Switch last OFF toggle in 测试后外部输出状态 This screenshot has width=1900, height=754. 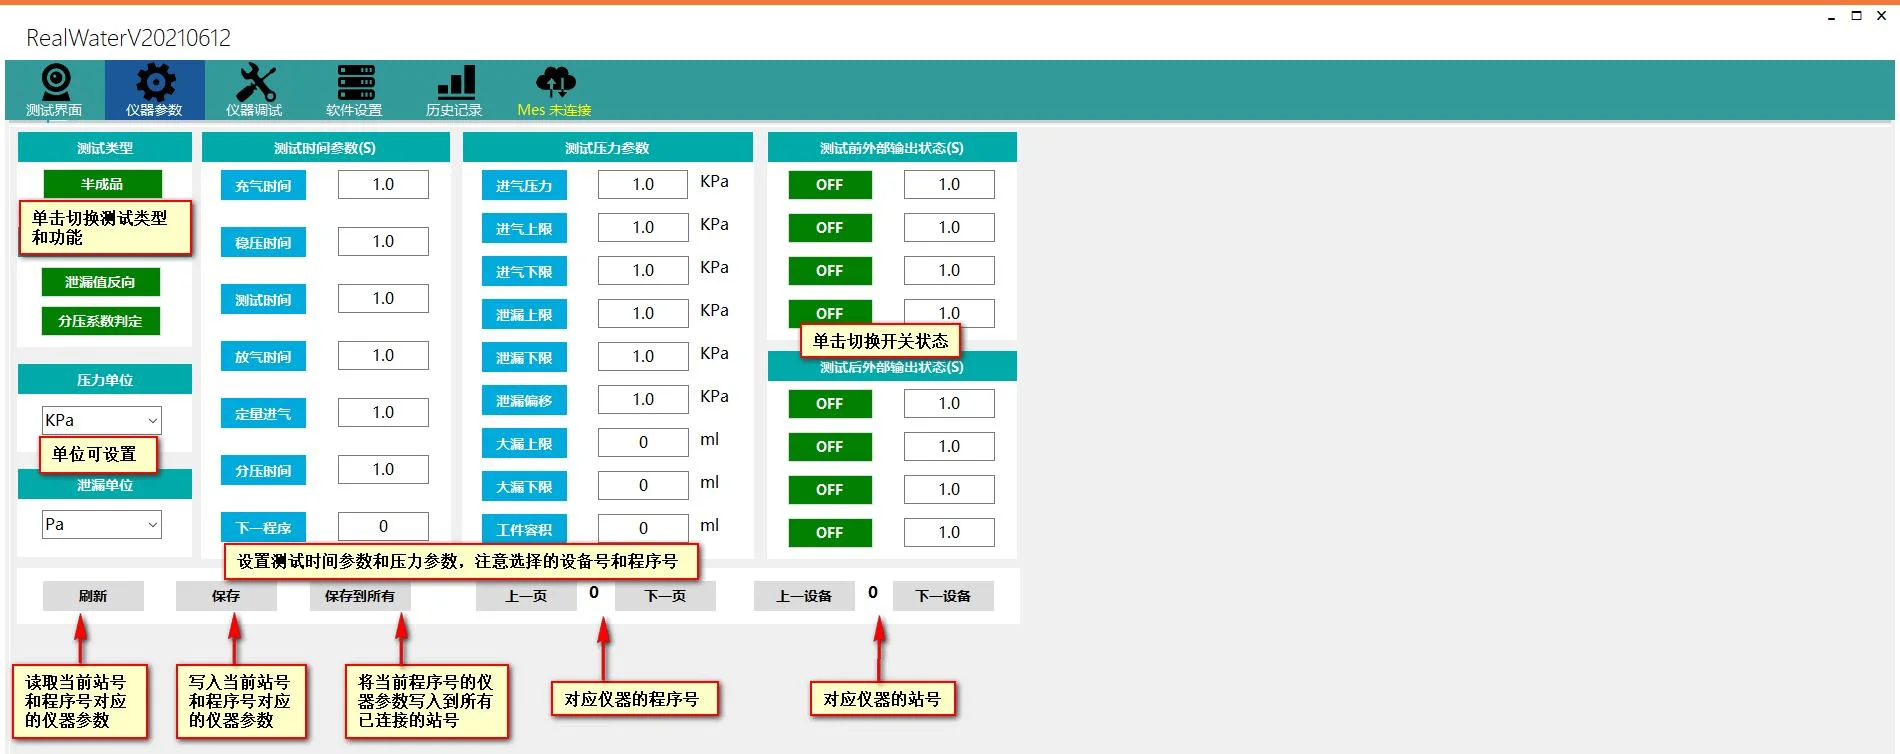[x=830, y=533]
